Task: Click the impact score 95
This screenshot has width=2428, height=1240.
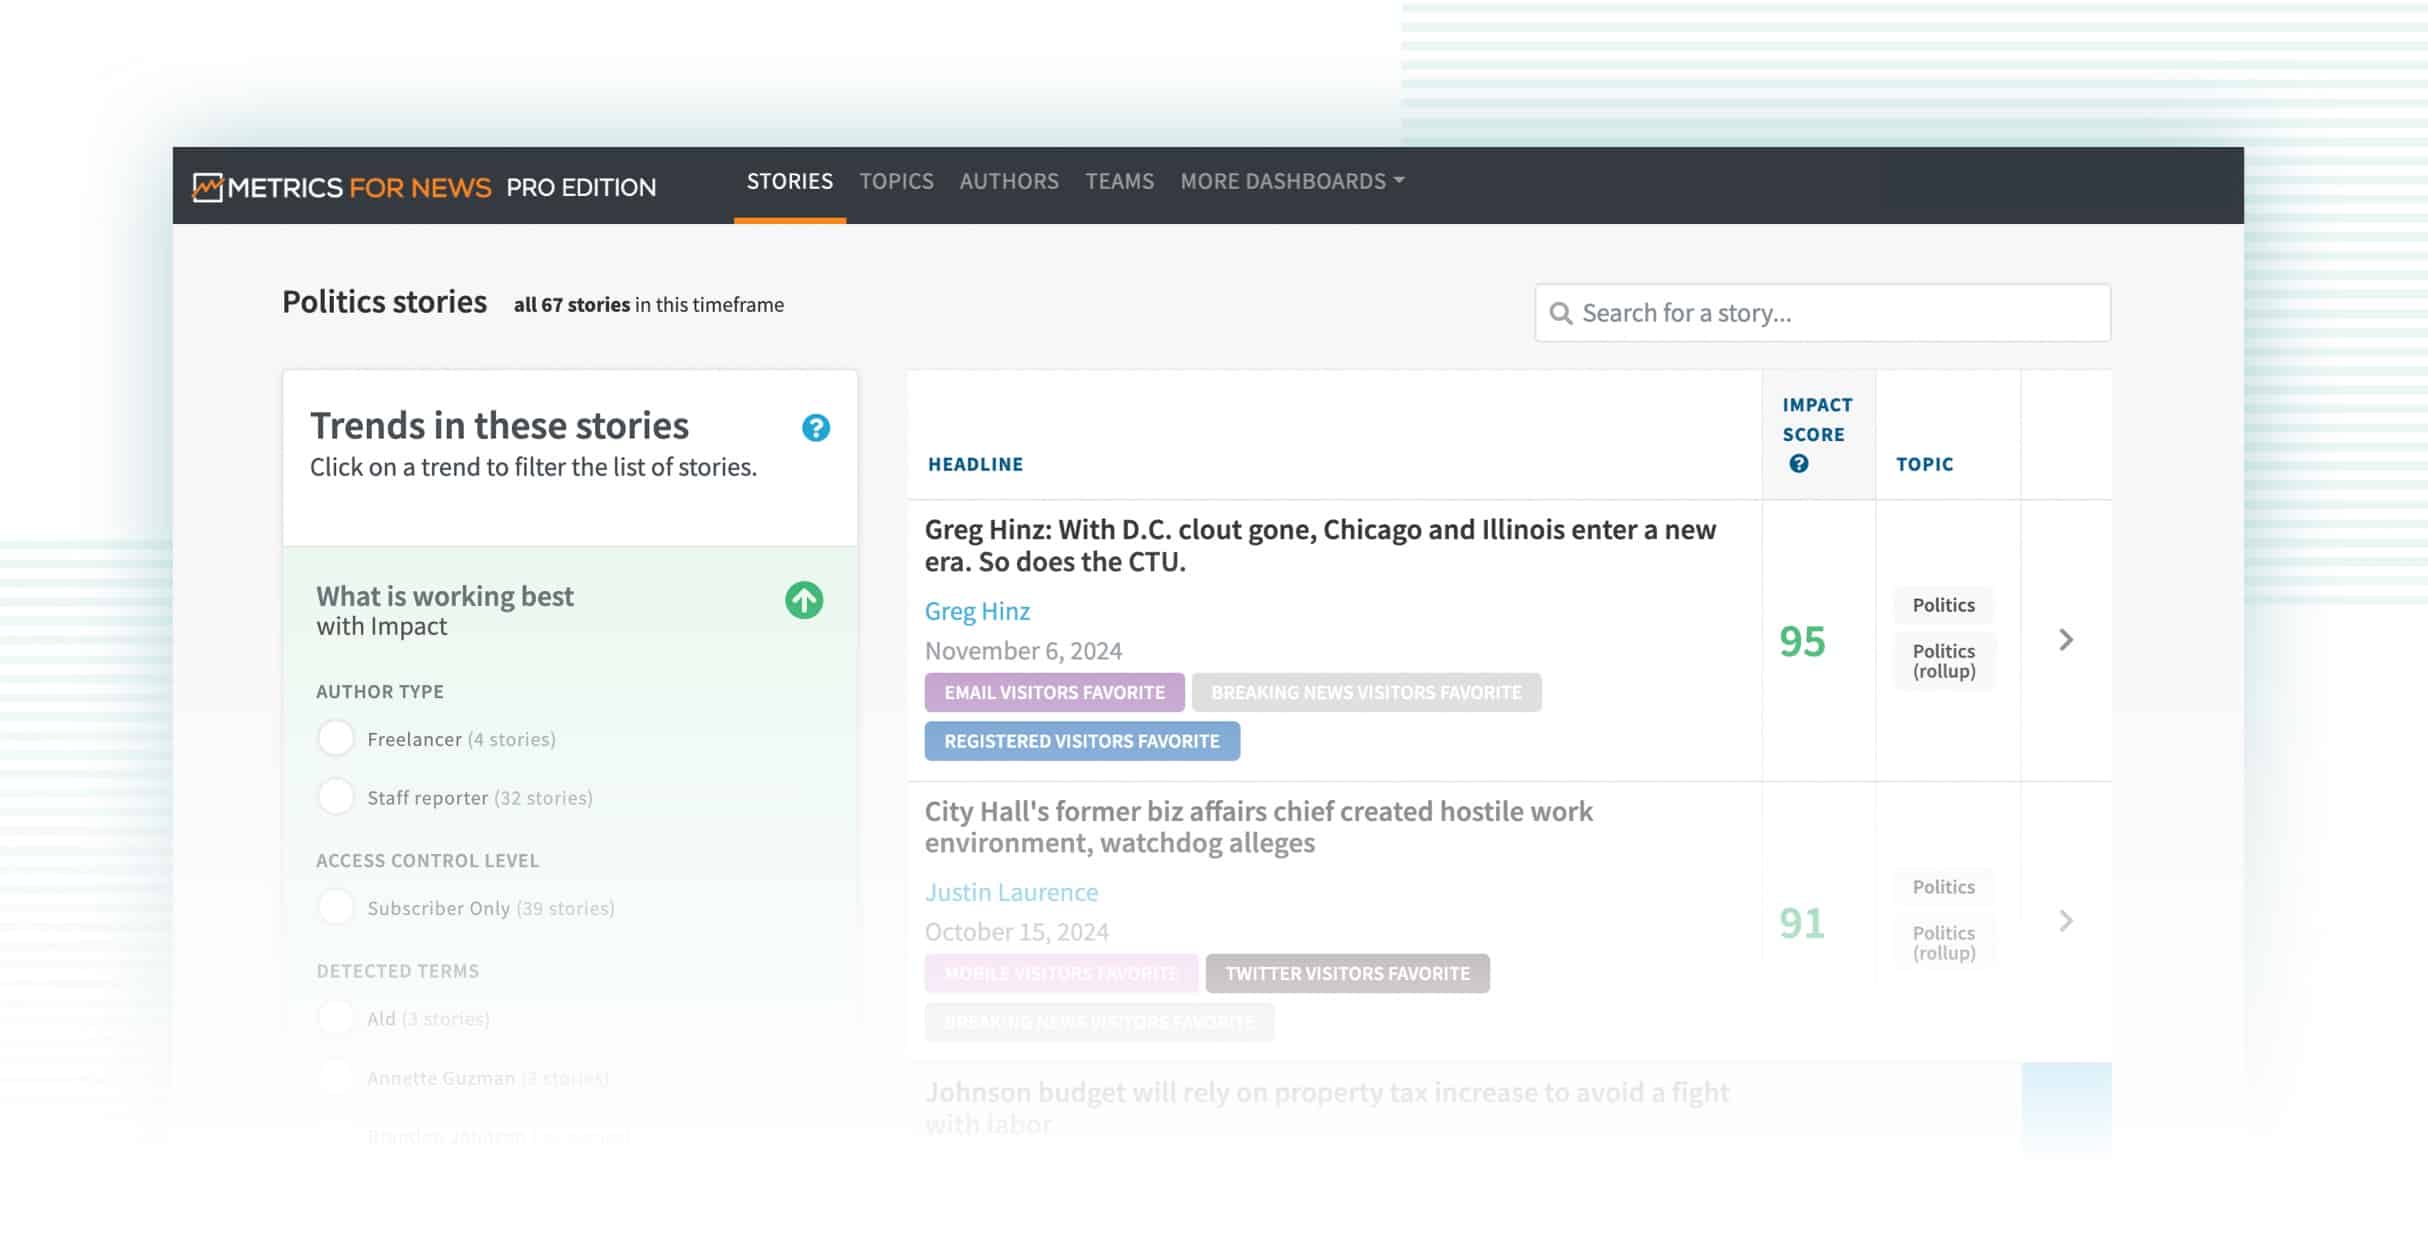Action: (x=1802, y=641)
